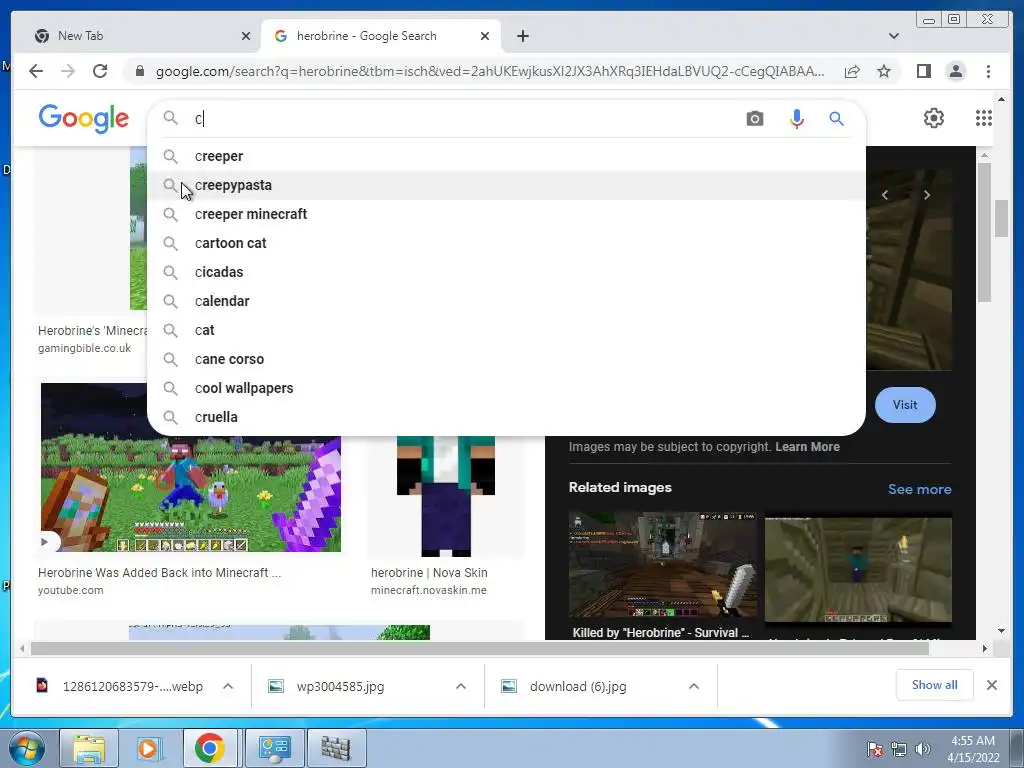Click the brick wall taskbar icon
Viewport: 1024px width, 768px height.
(335, 748)
